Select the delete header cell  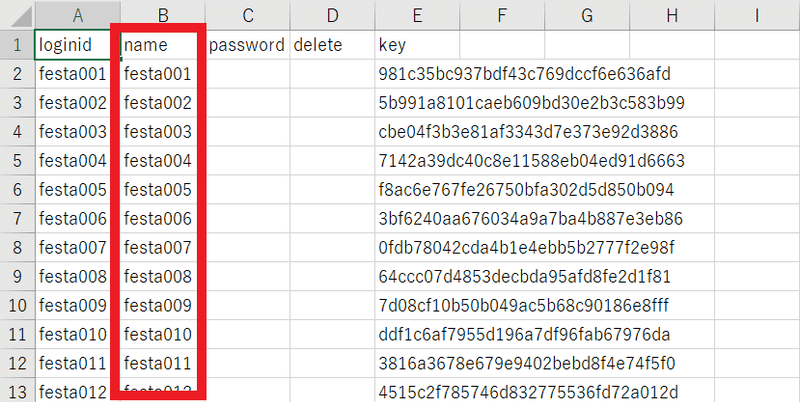point(332,45)
